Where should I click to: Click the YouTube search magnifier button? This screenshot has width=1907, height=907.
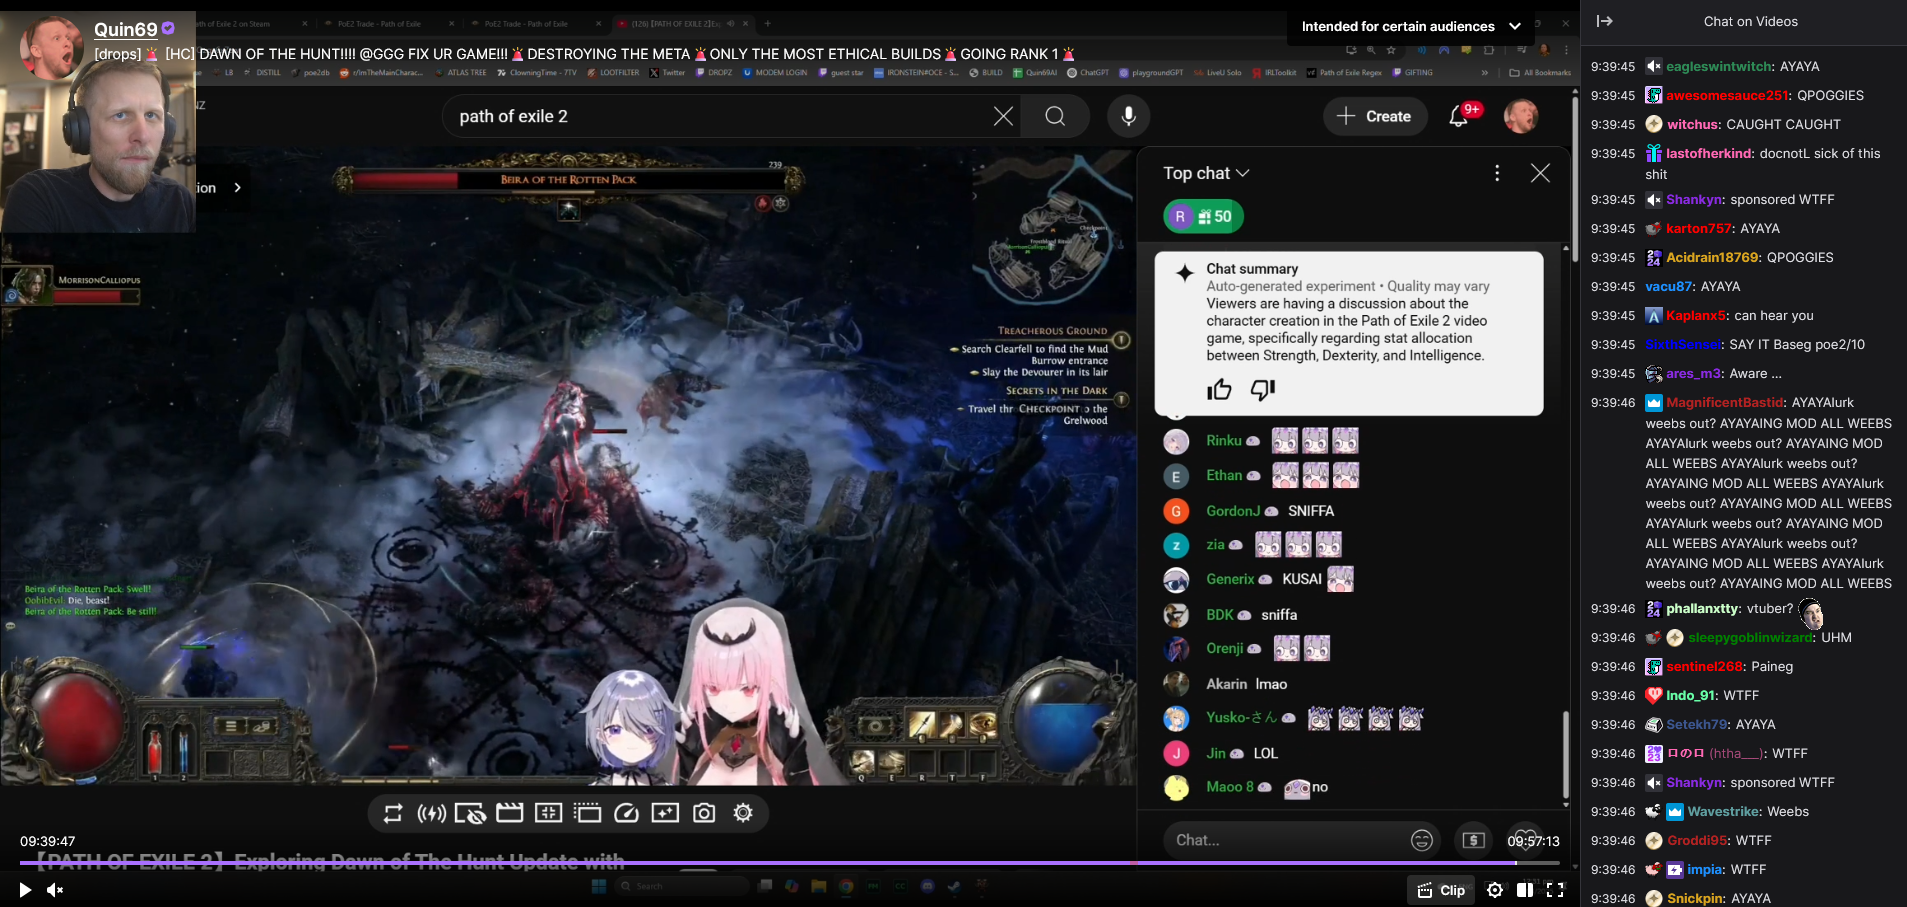[1055, 116]
